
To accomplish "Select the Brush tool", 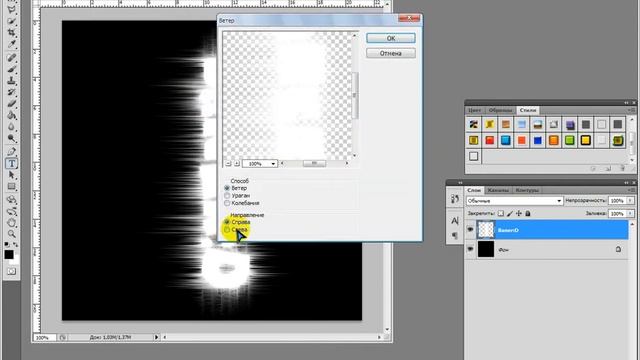I will tap(11, 69).
